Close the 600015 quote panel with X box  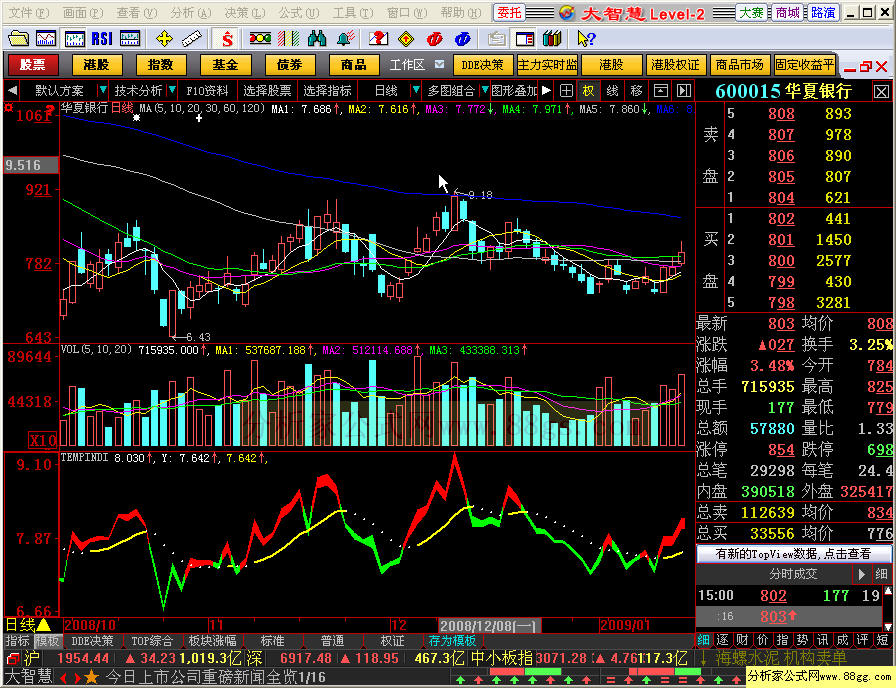point(881,91)
